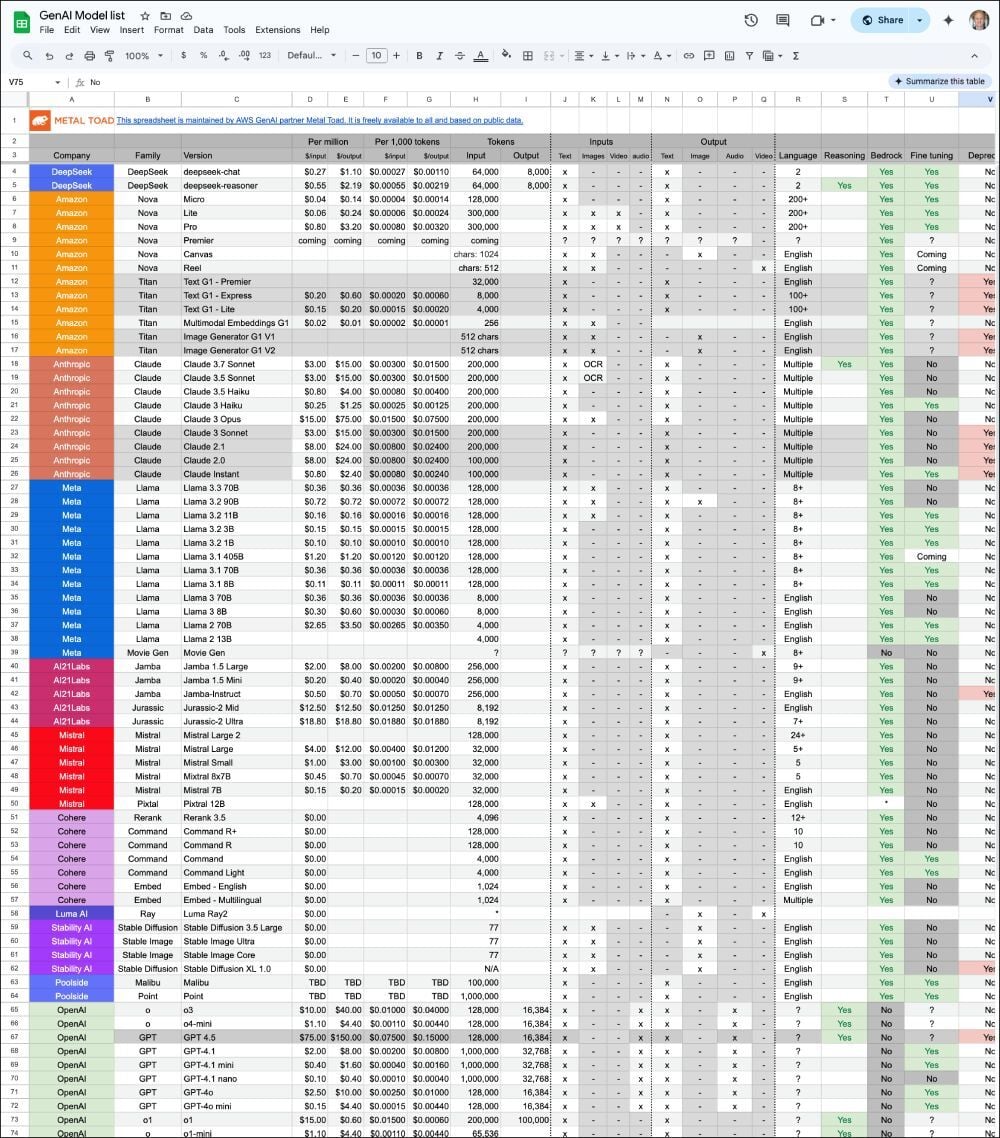Click the font size field
The width and height of the screenshot is (1000, 1138).
click(376, 56)
